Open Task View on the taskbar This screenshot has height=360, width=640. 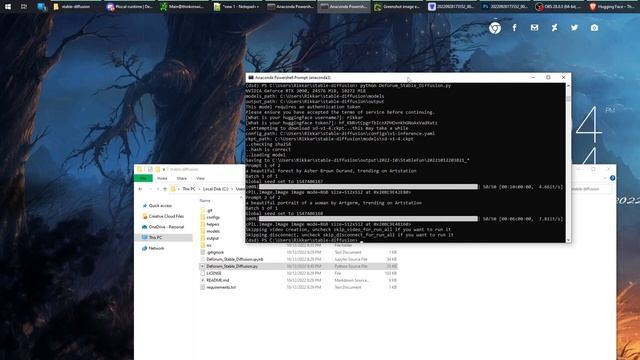click(x=24, y=7)
